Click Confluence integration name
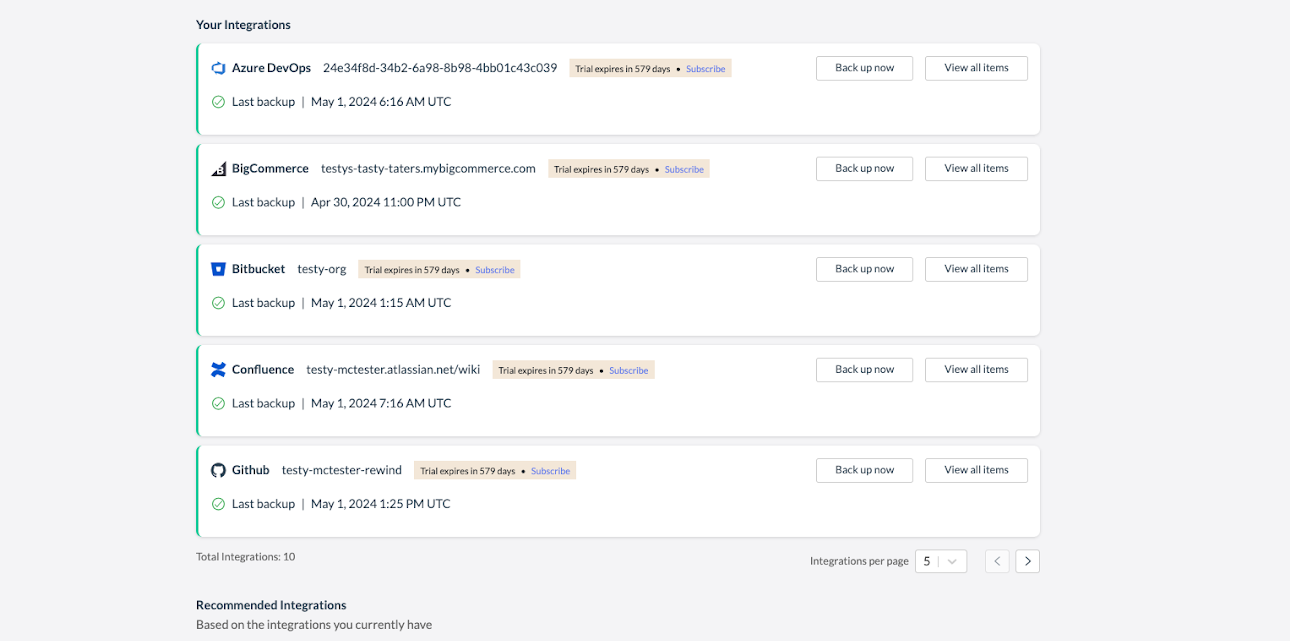 click(x=263, y=370)
